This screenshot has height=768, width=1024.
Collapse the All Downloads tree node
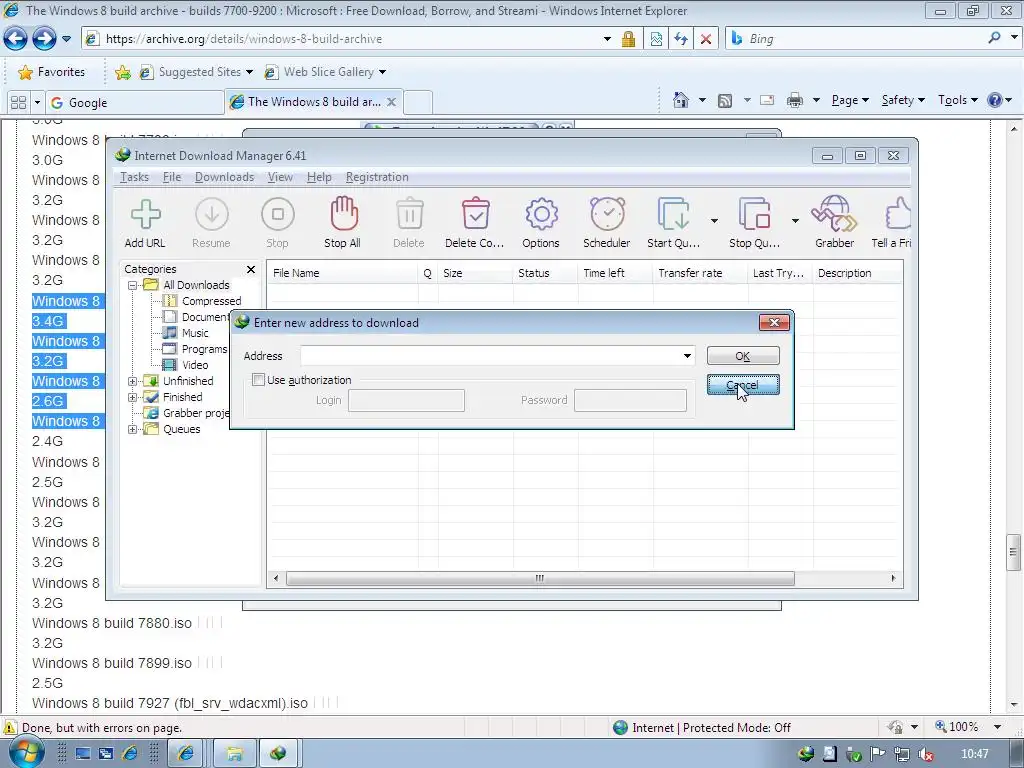click(x=133, y=285)
